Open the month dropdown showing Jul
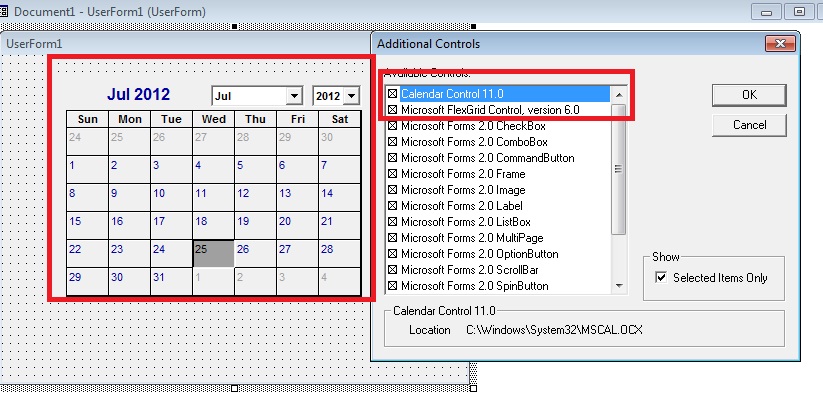Image resolution: width=823 pixels, height=401 pixels. point(294,96)
